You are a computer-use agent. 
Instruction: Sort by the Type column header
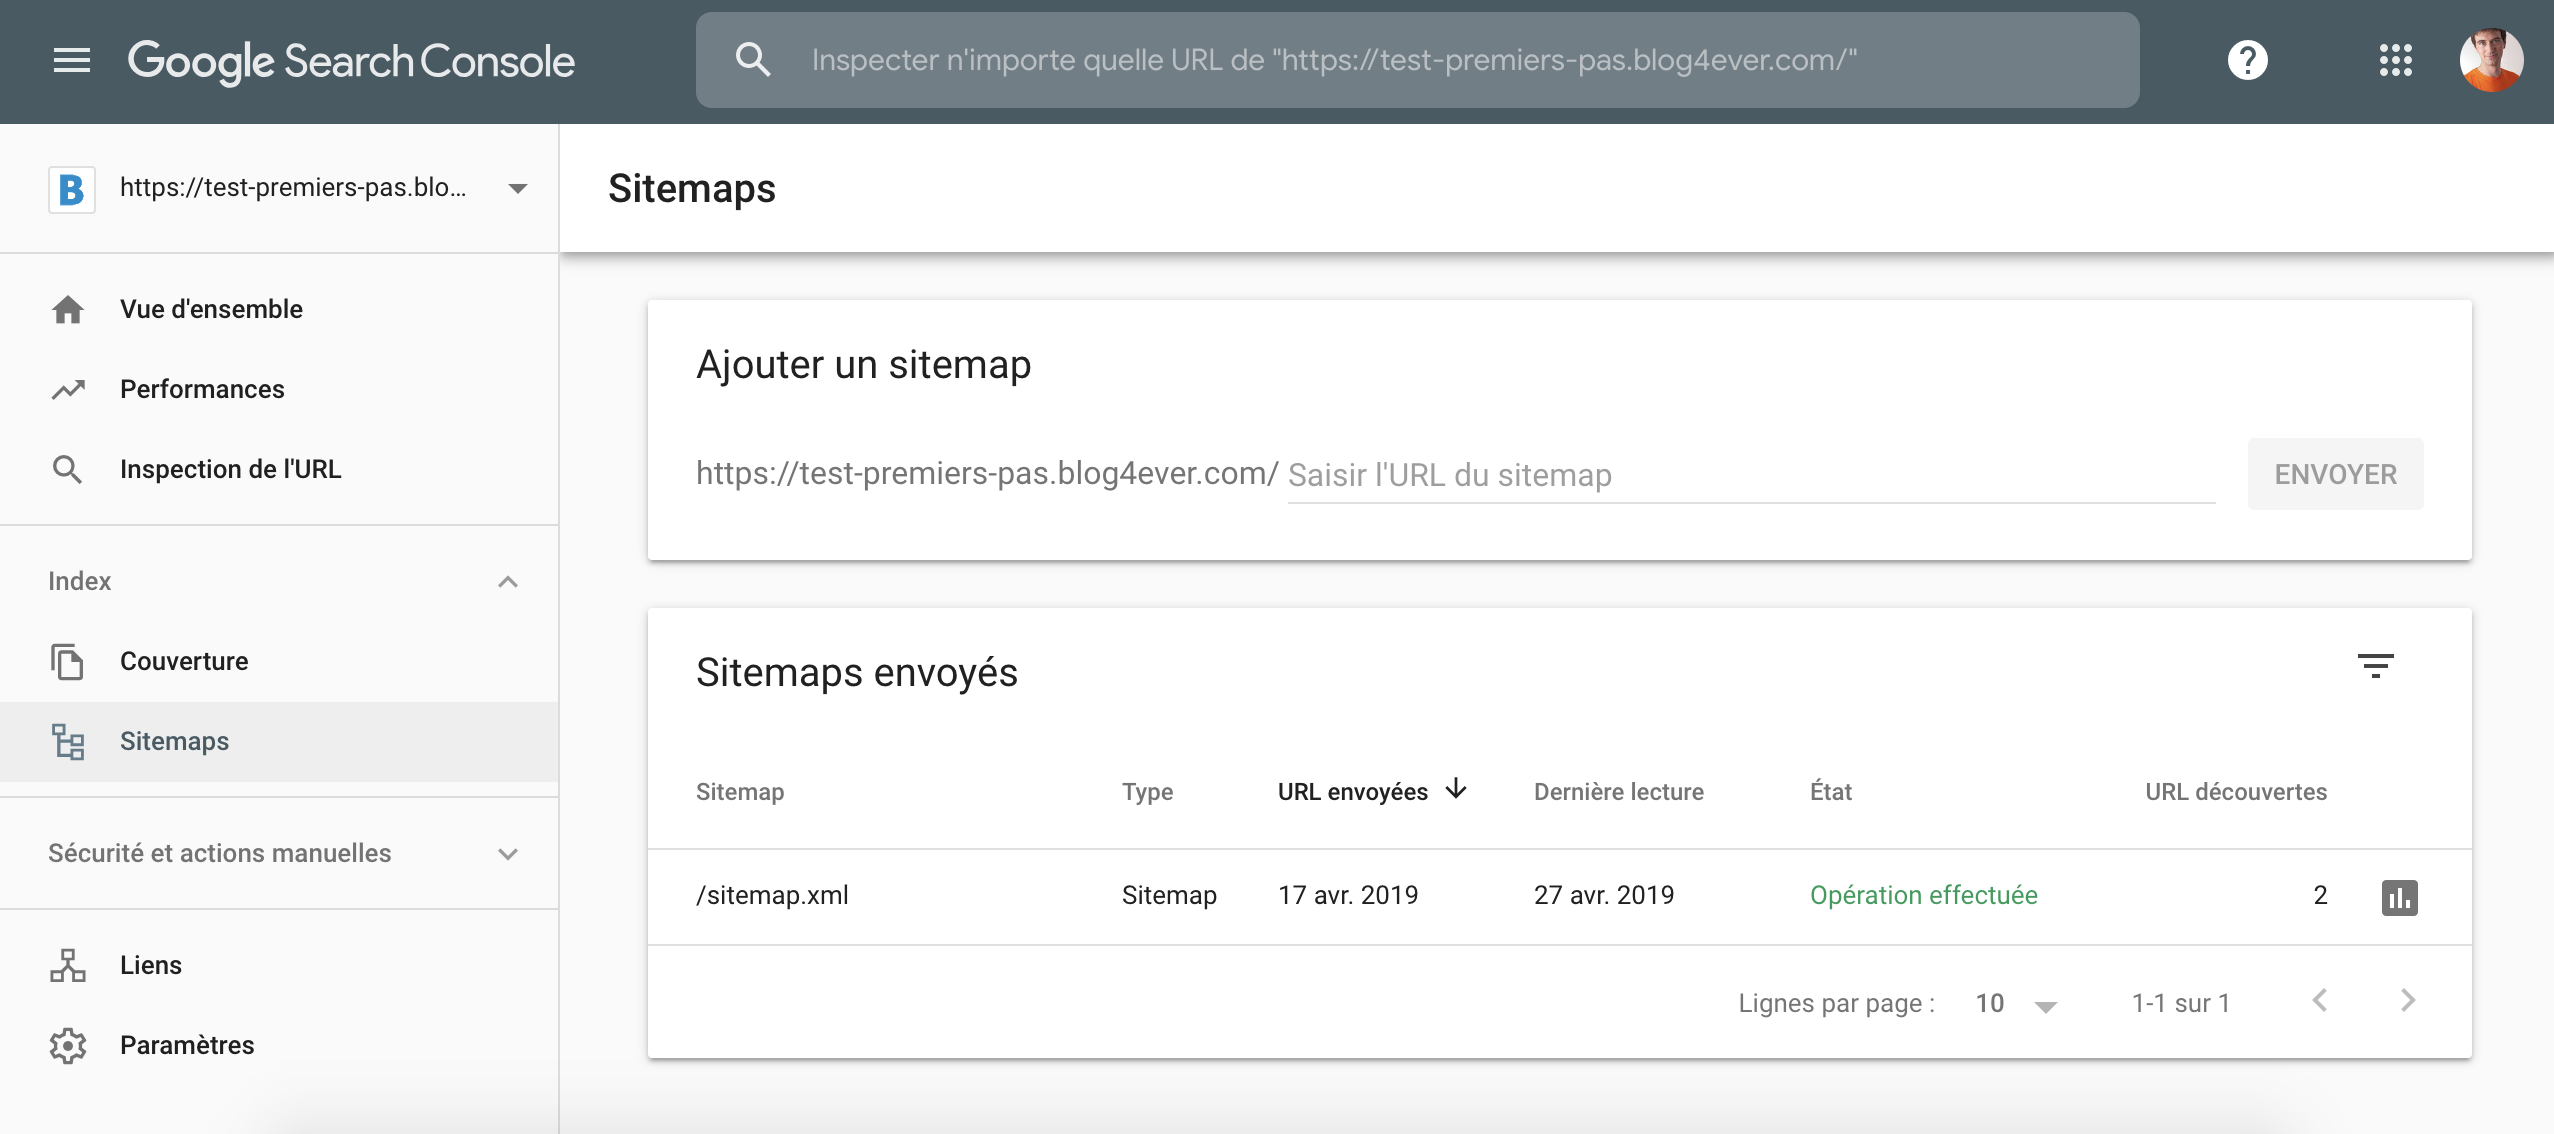[1147, 792]
